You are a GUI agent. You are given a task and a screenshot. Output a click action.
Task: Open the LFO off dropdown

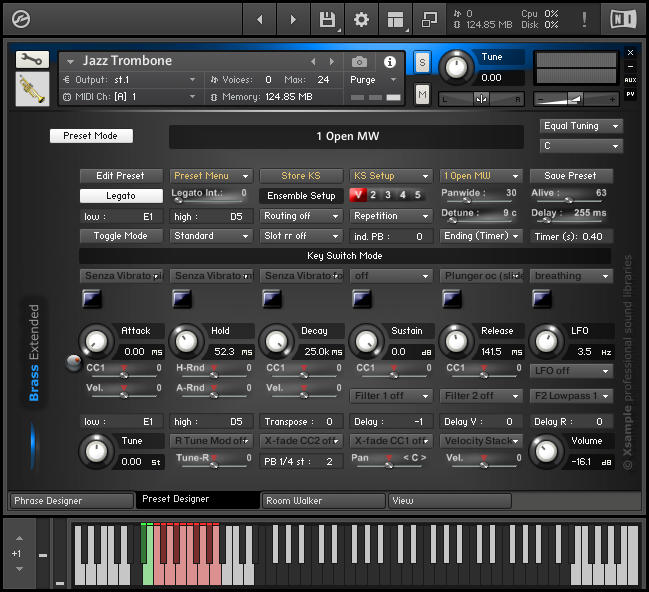click(571, 371)
